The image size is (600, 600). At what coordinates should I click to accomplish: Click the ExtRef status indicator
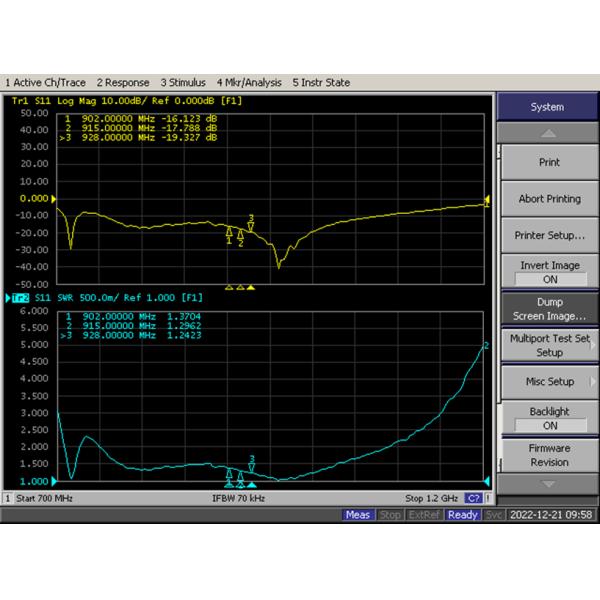tap(425, 515)
